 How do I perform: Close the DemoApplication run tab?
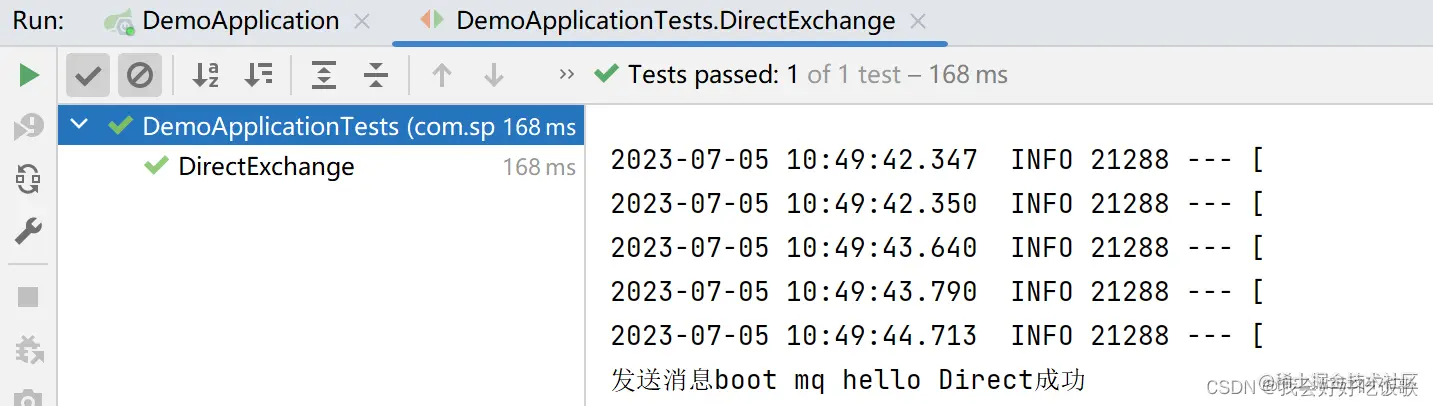click(362, 21)
